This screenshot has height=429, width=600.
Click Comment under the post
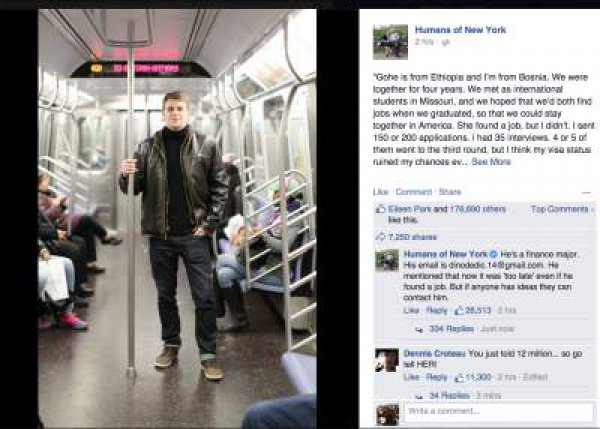(x=413, y=192)
